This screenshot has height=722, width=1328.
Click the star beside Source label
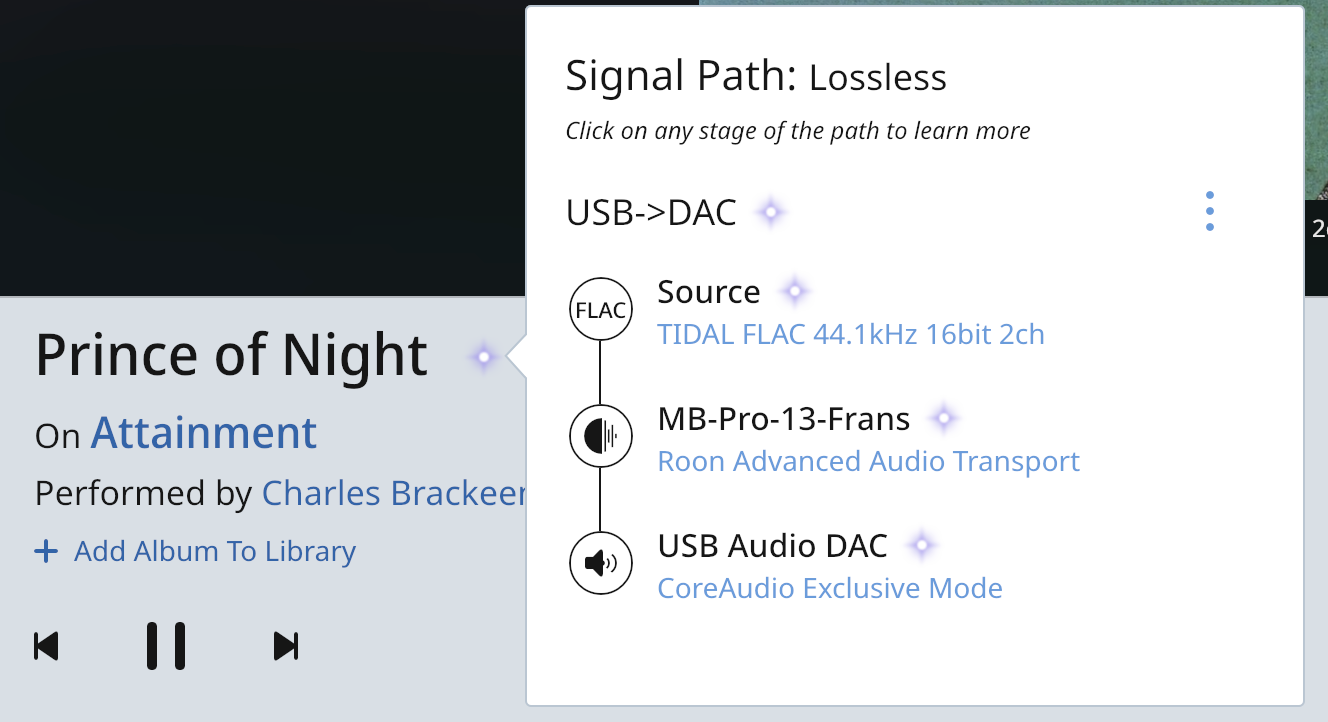[794, 292]
